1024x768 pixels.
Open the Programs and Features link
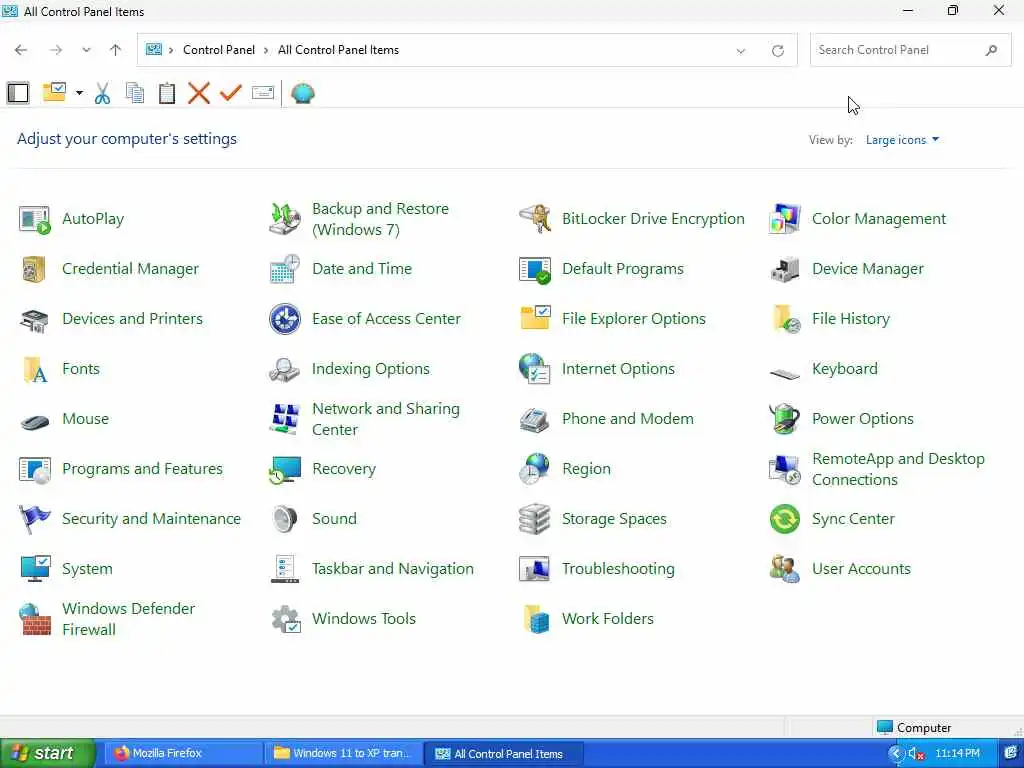coord(142,469)
